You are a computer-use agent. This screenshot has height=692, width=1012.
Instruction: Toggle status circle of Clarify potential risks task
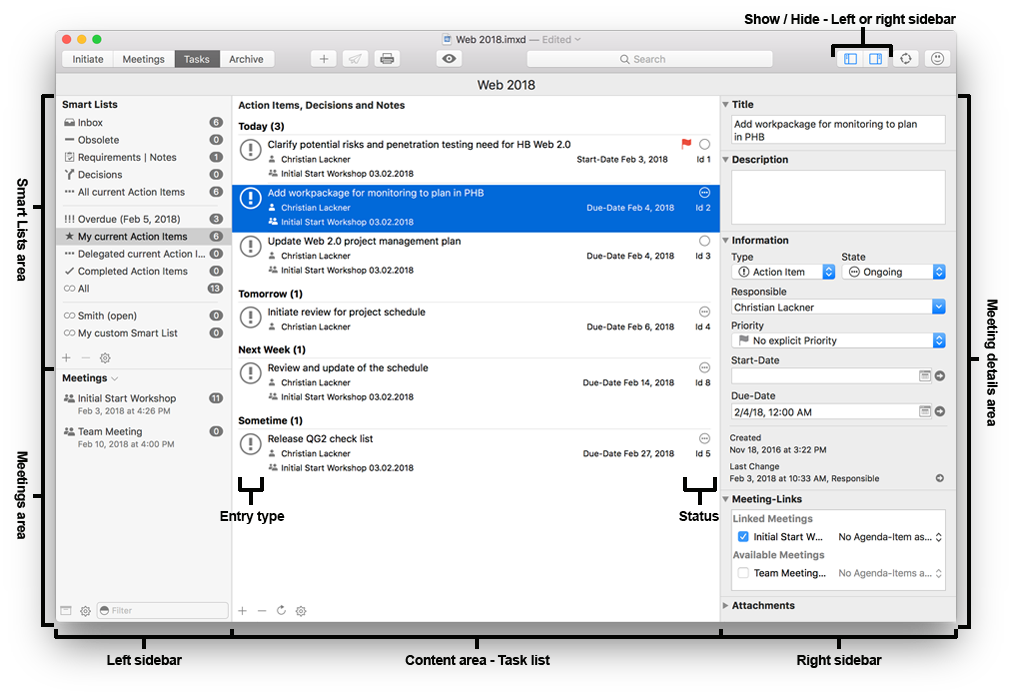tap(704, 145)
